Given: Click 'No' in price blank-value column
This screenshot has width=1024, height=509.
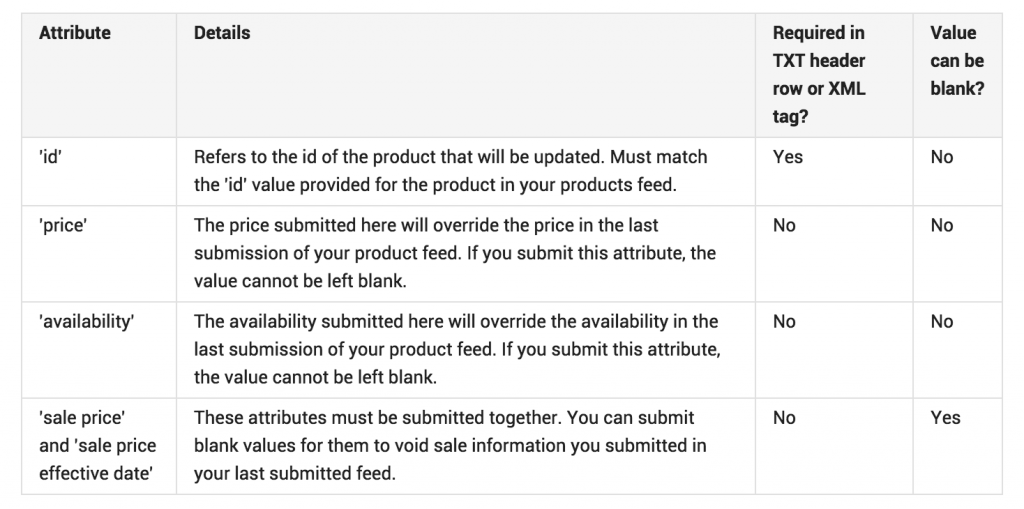Looking at the screenshot, I should coord(942,225).
